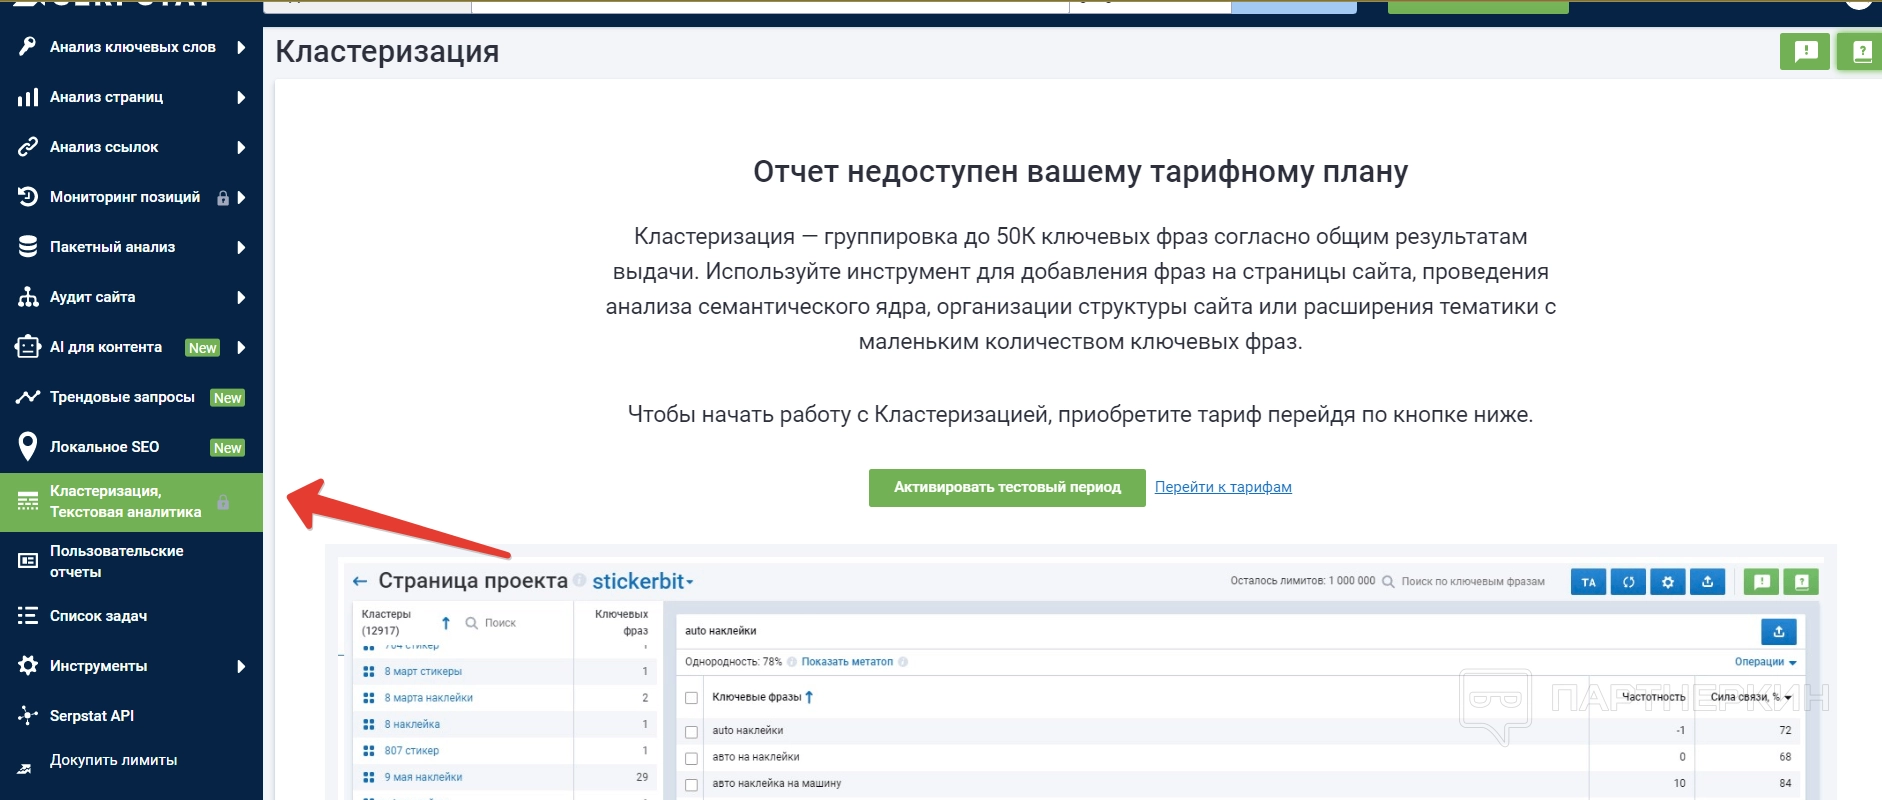Click the gear icon beside Инструменты
The width and height of the screenshot is (1882, 800).
[x=27, y=666]
